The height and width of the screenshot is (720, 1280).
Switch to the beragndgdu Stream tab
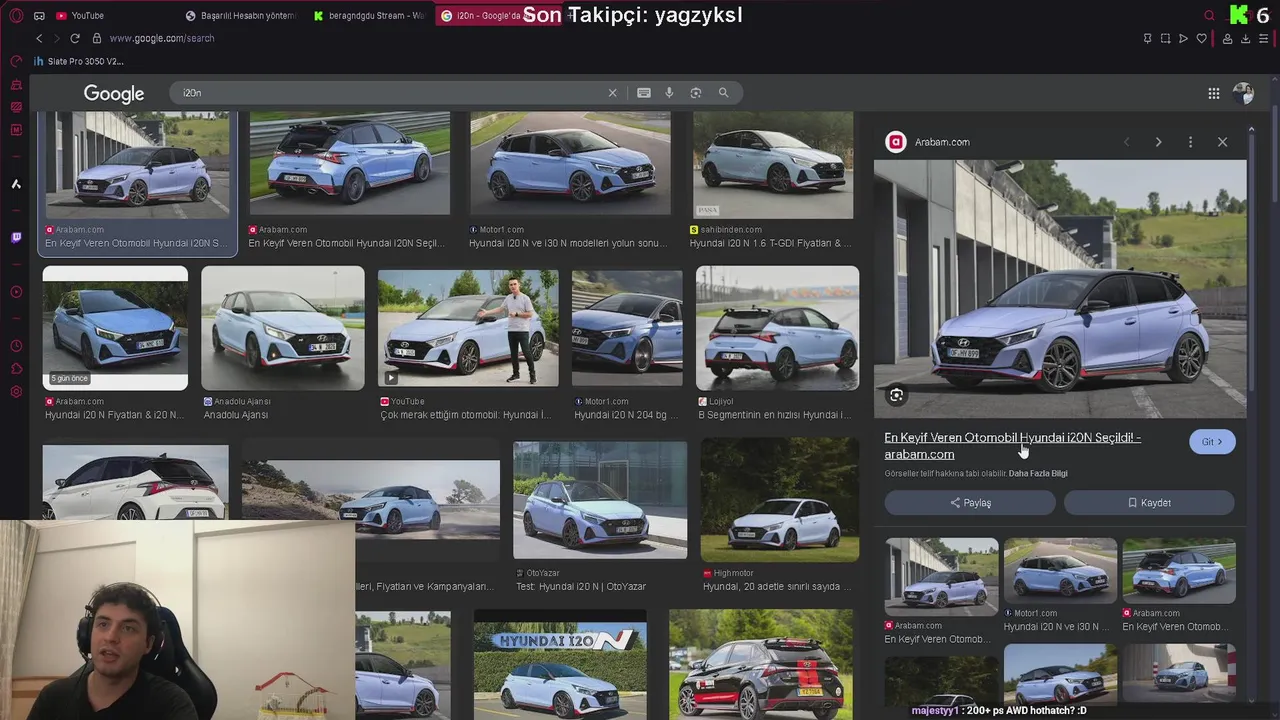(368, 15)
